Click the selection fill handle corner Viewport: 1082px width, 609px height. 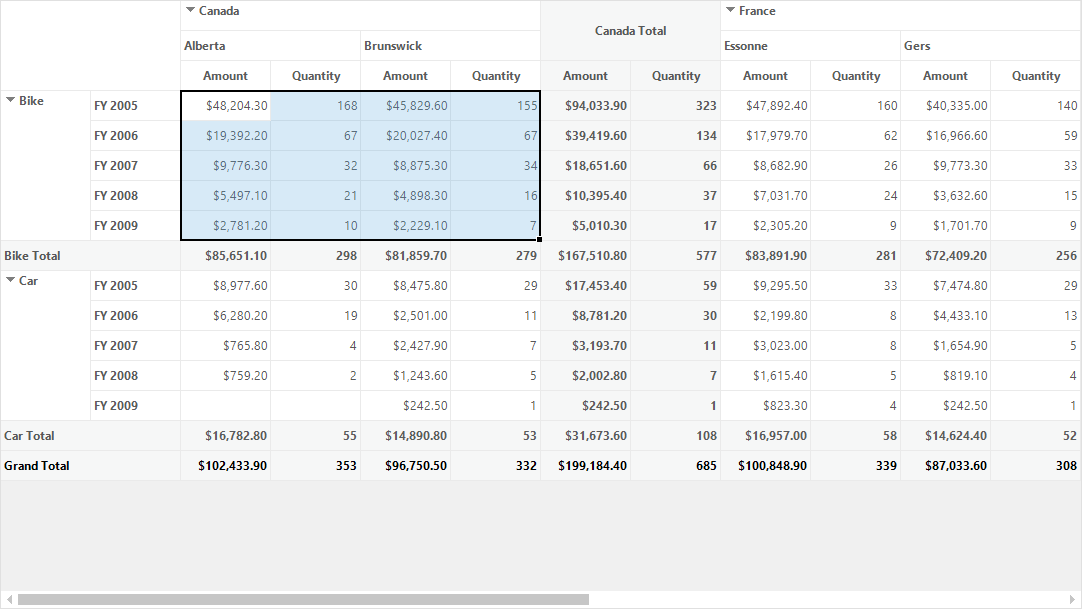pyautogui.click(x=539, y=239)
